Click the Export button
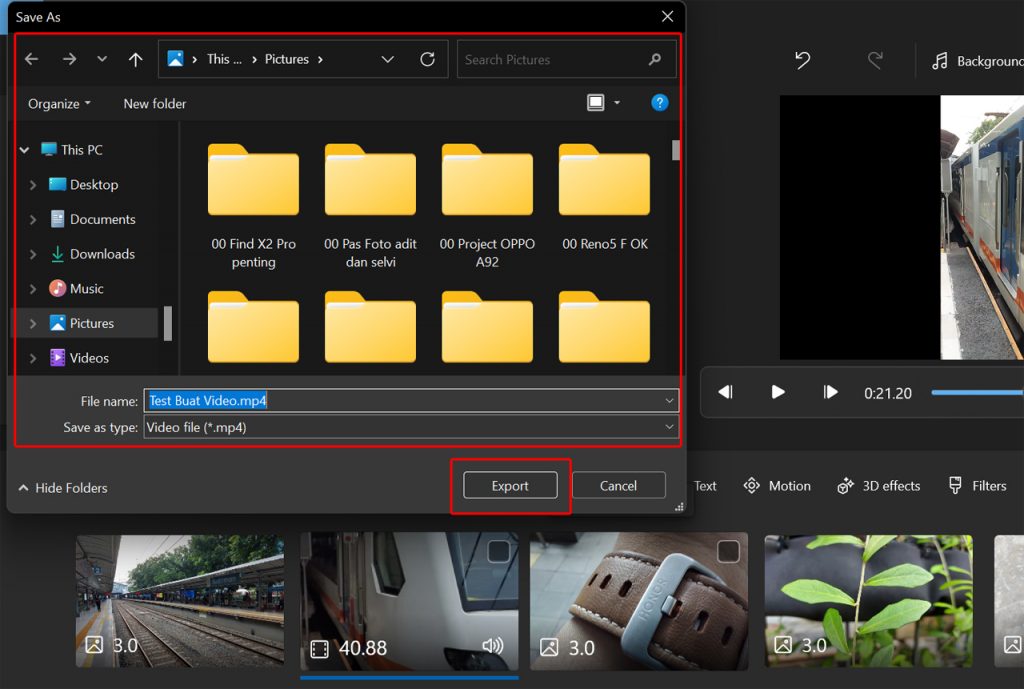 510,485
